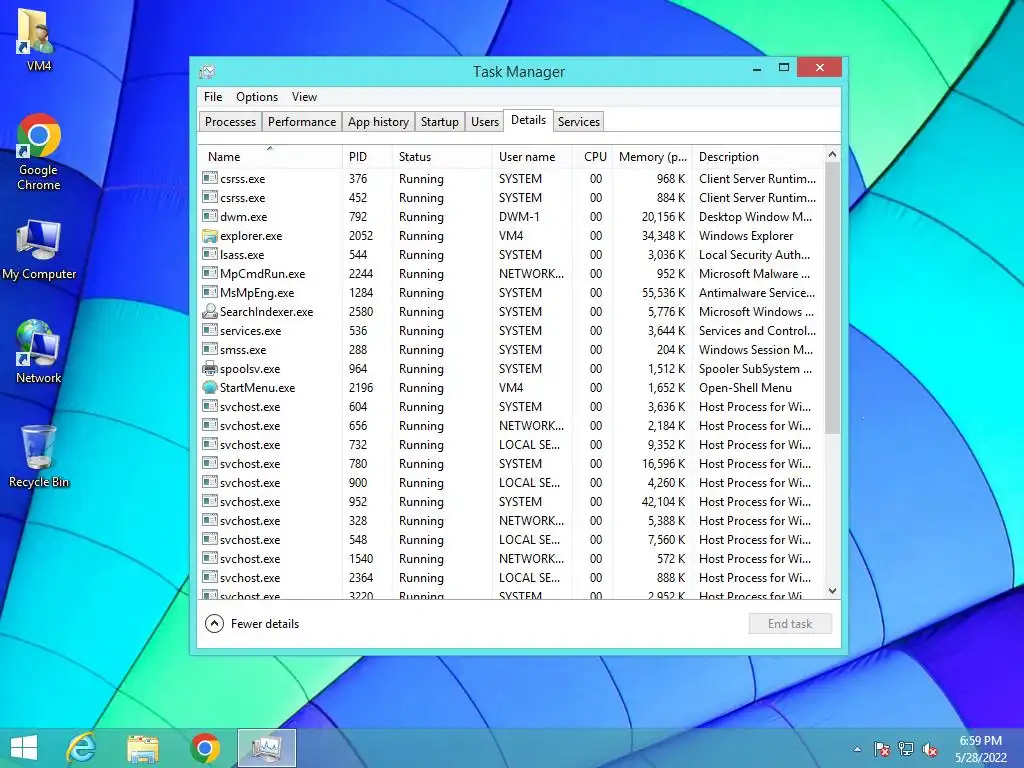Open the File menu
Viewport: 1024px width, 768px height.
[213, 97]
